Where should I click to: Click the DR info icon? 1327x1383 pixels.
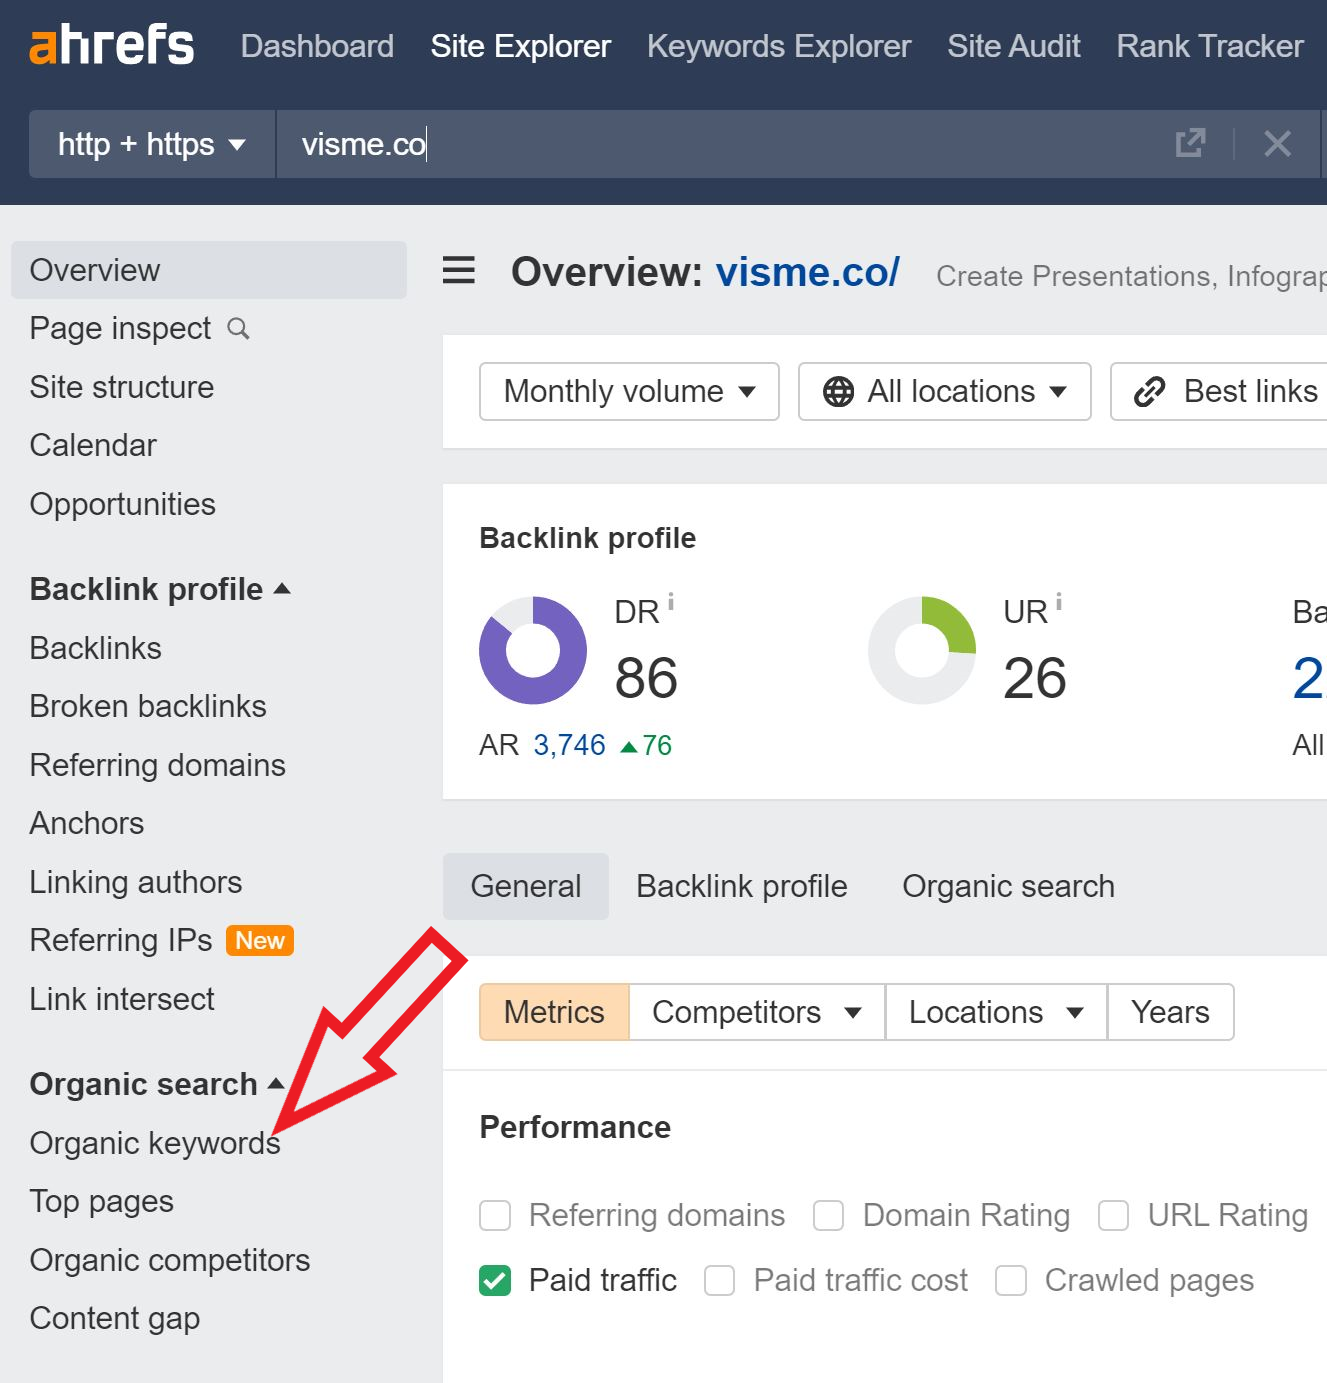click(x=671, y=602)
